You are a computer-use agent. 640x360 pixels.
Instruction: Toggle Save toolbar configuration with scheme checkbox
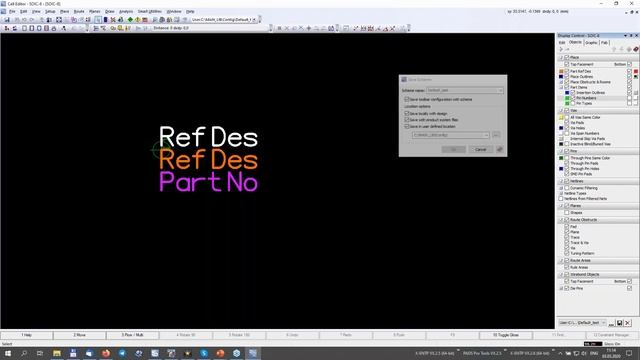(x=407, y=99)
